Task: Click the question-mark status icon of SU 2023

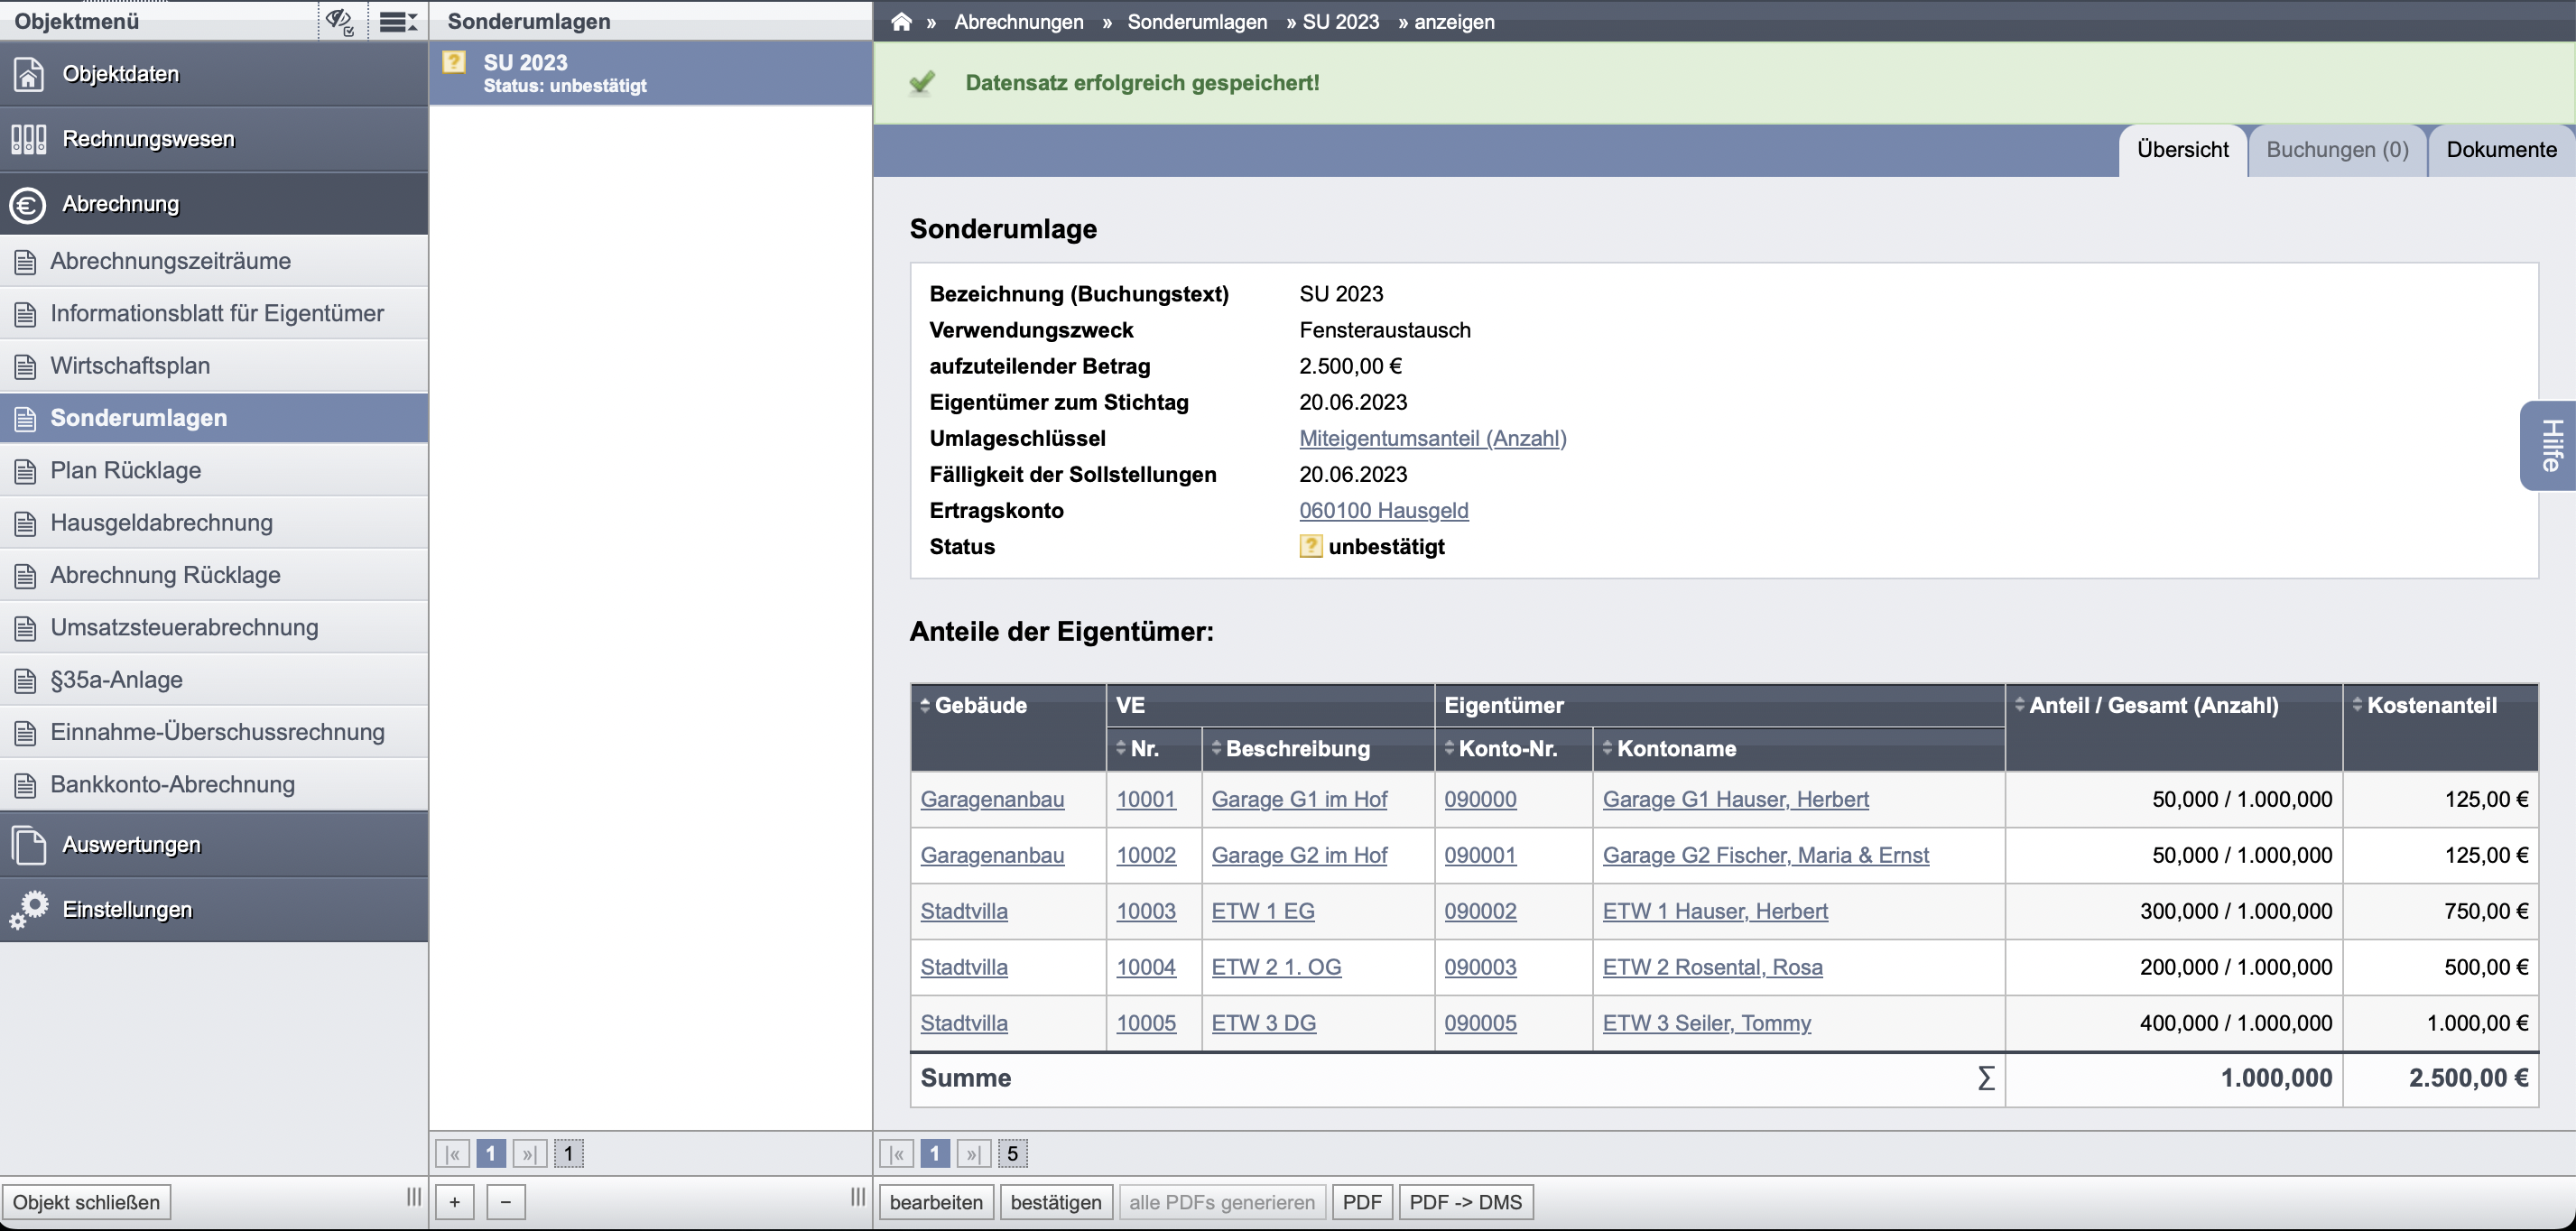Action: coord(454,62)
